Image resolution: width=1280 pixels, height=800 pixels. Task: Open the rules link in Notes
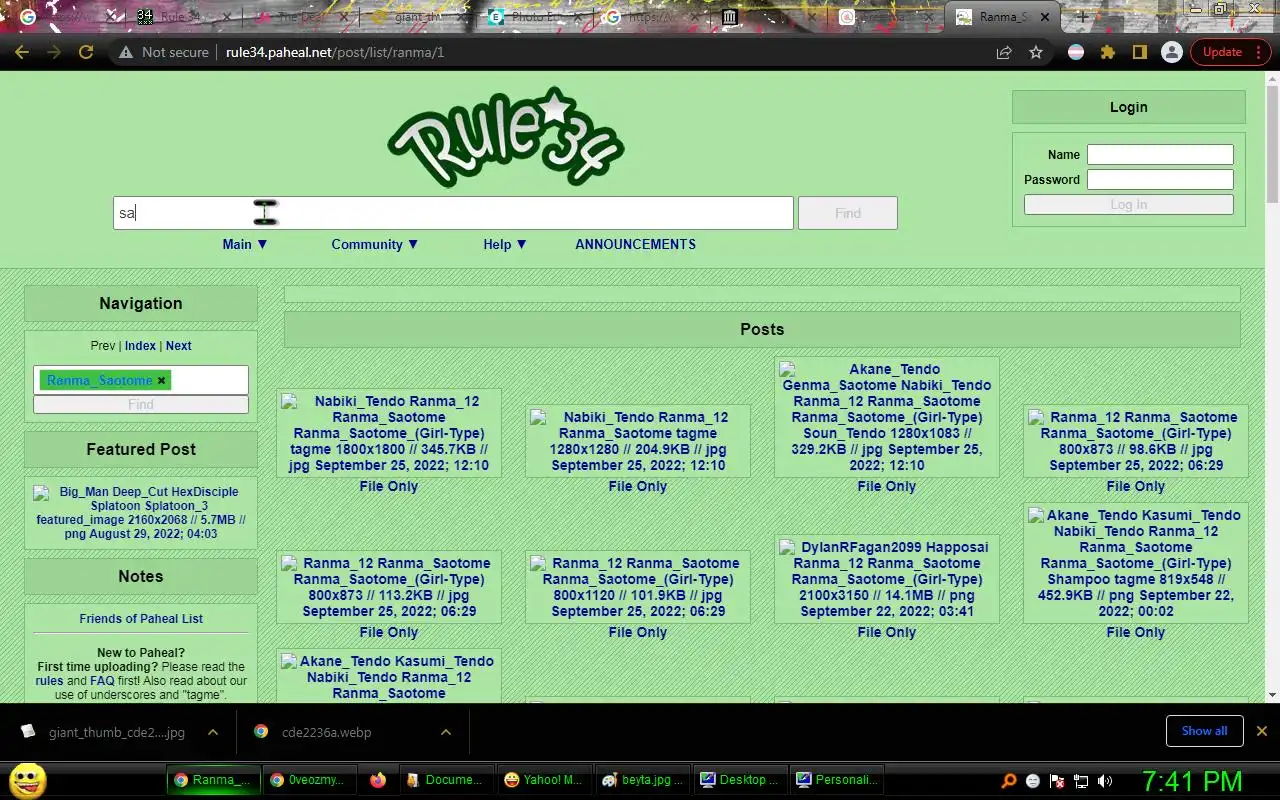point(49,681)
